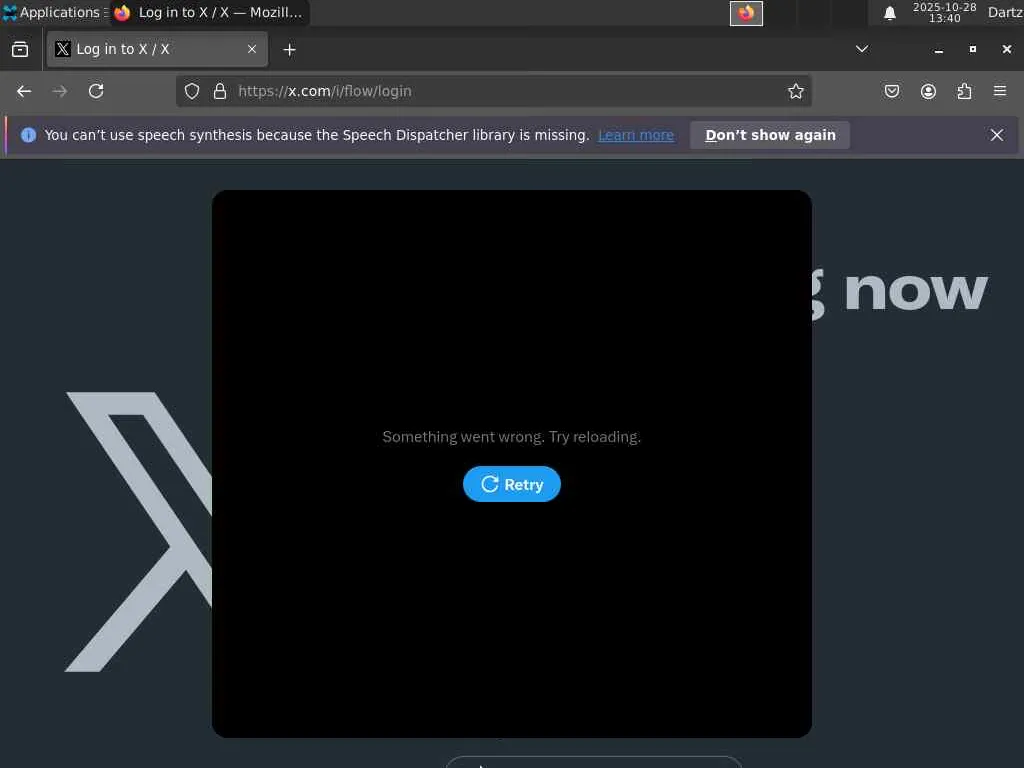Click the Firefox workspace thumbnail in panel
The height and width of the screenshot is (768, 1024).
coord(746,13)
